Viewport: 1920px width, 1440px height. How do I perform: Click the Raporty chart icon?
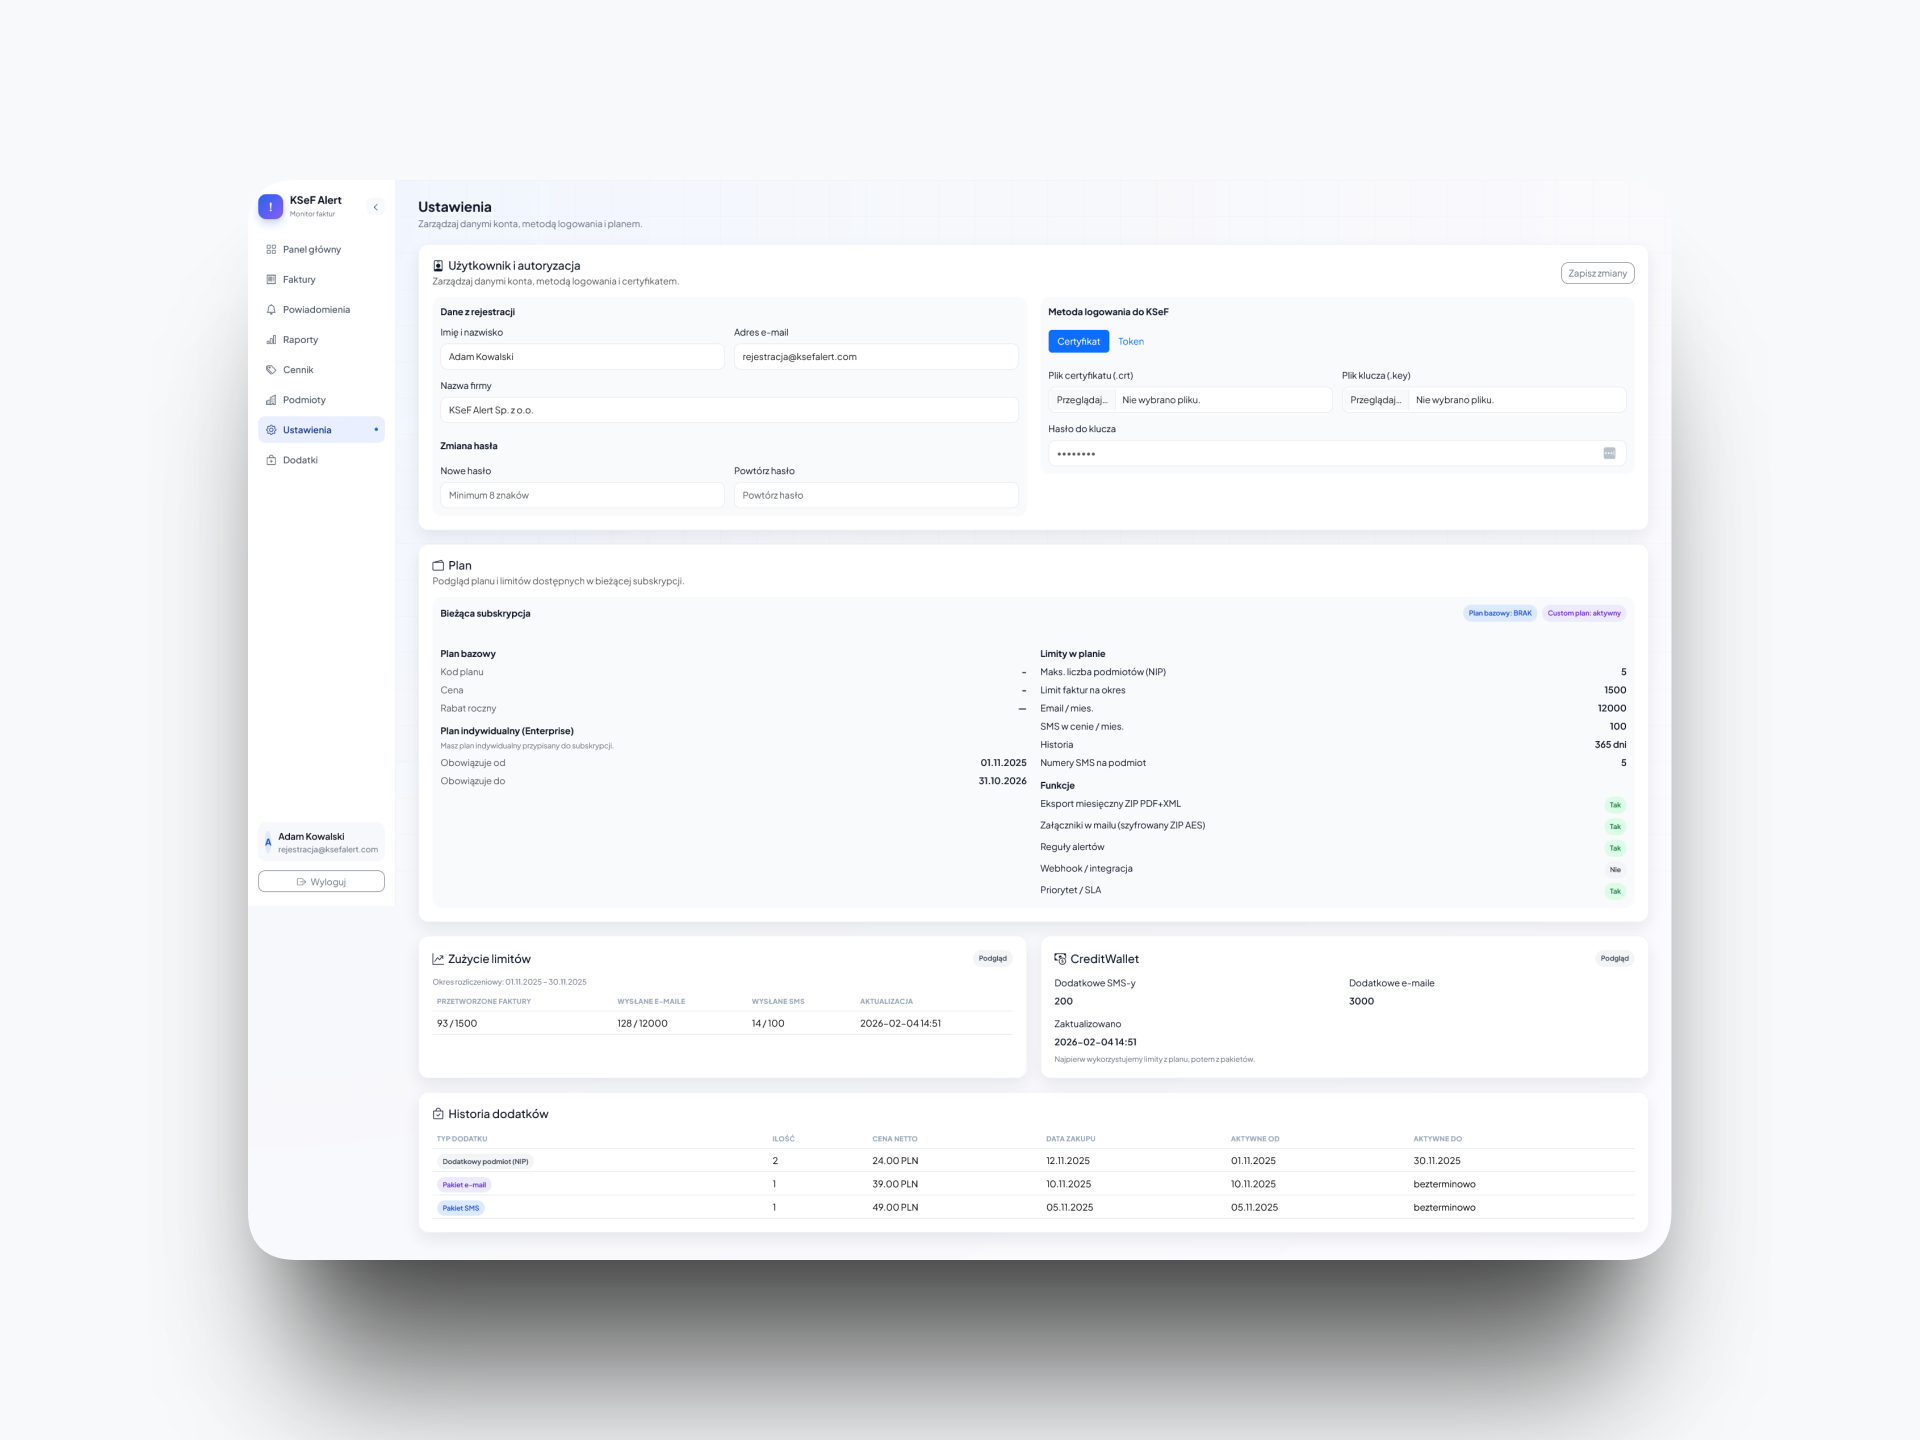[x=271, y=340]
